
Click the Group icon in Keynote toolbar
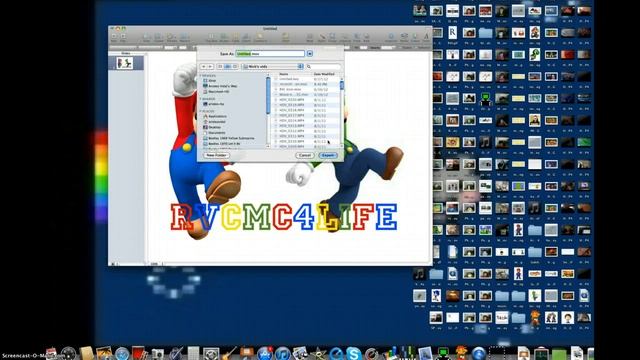pos(333,38)
